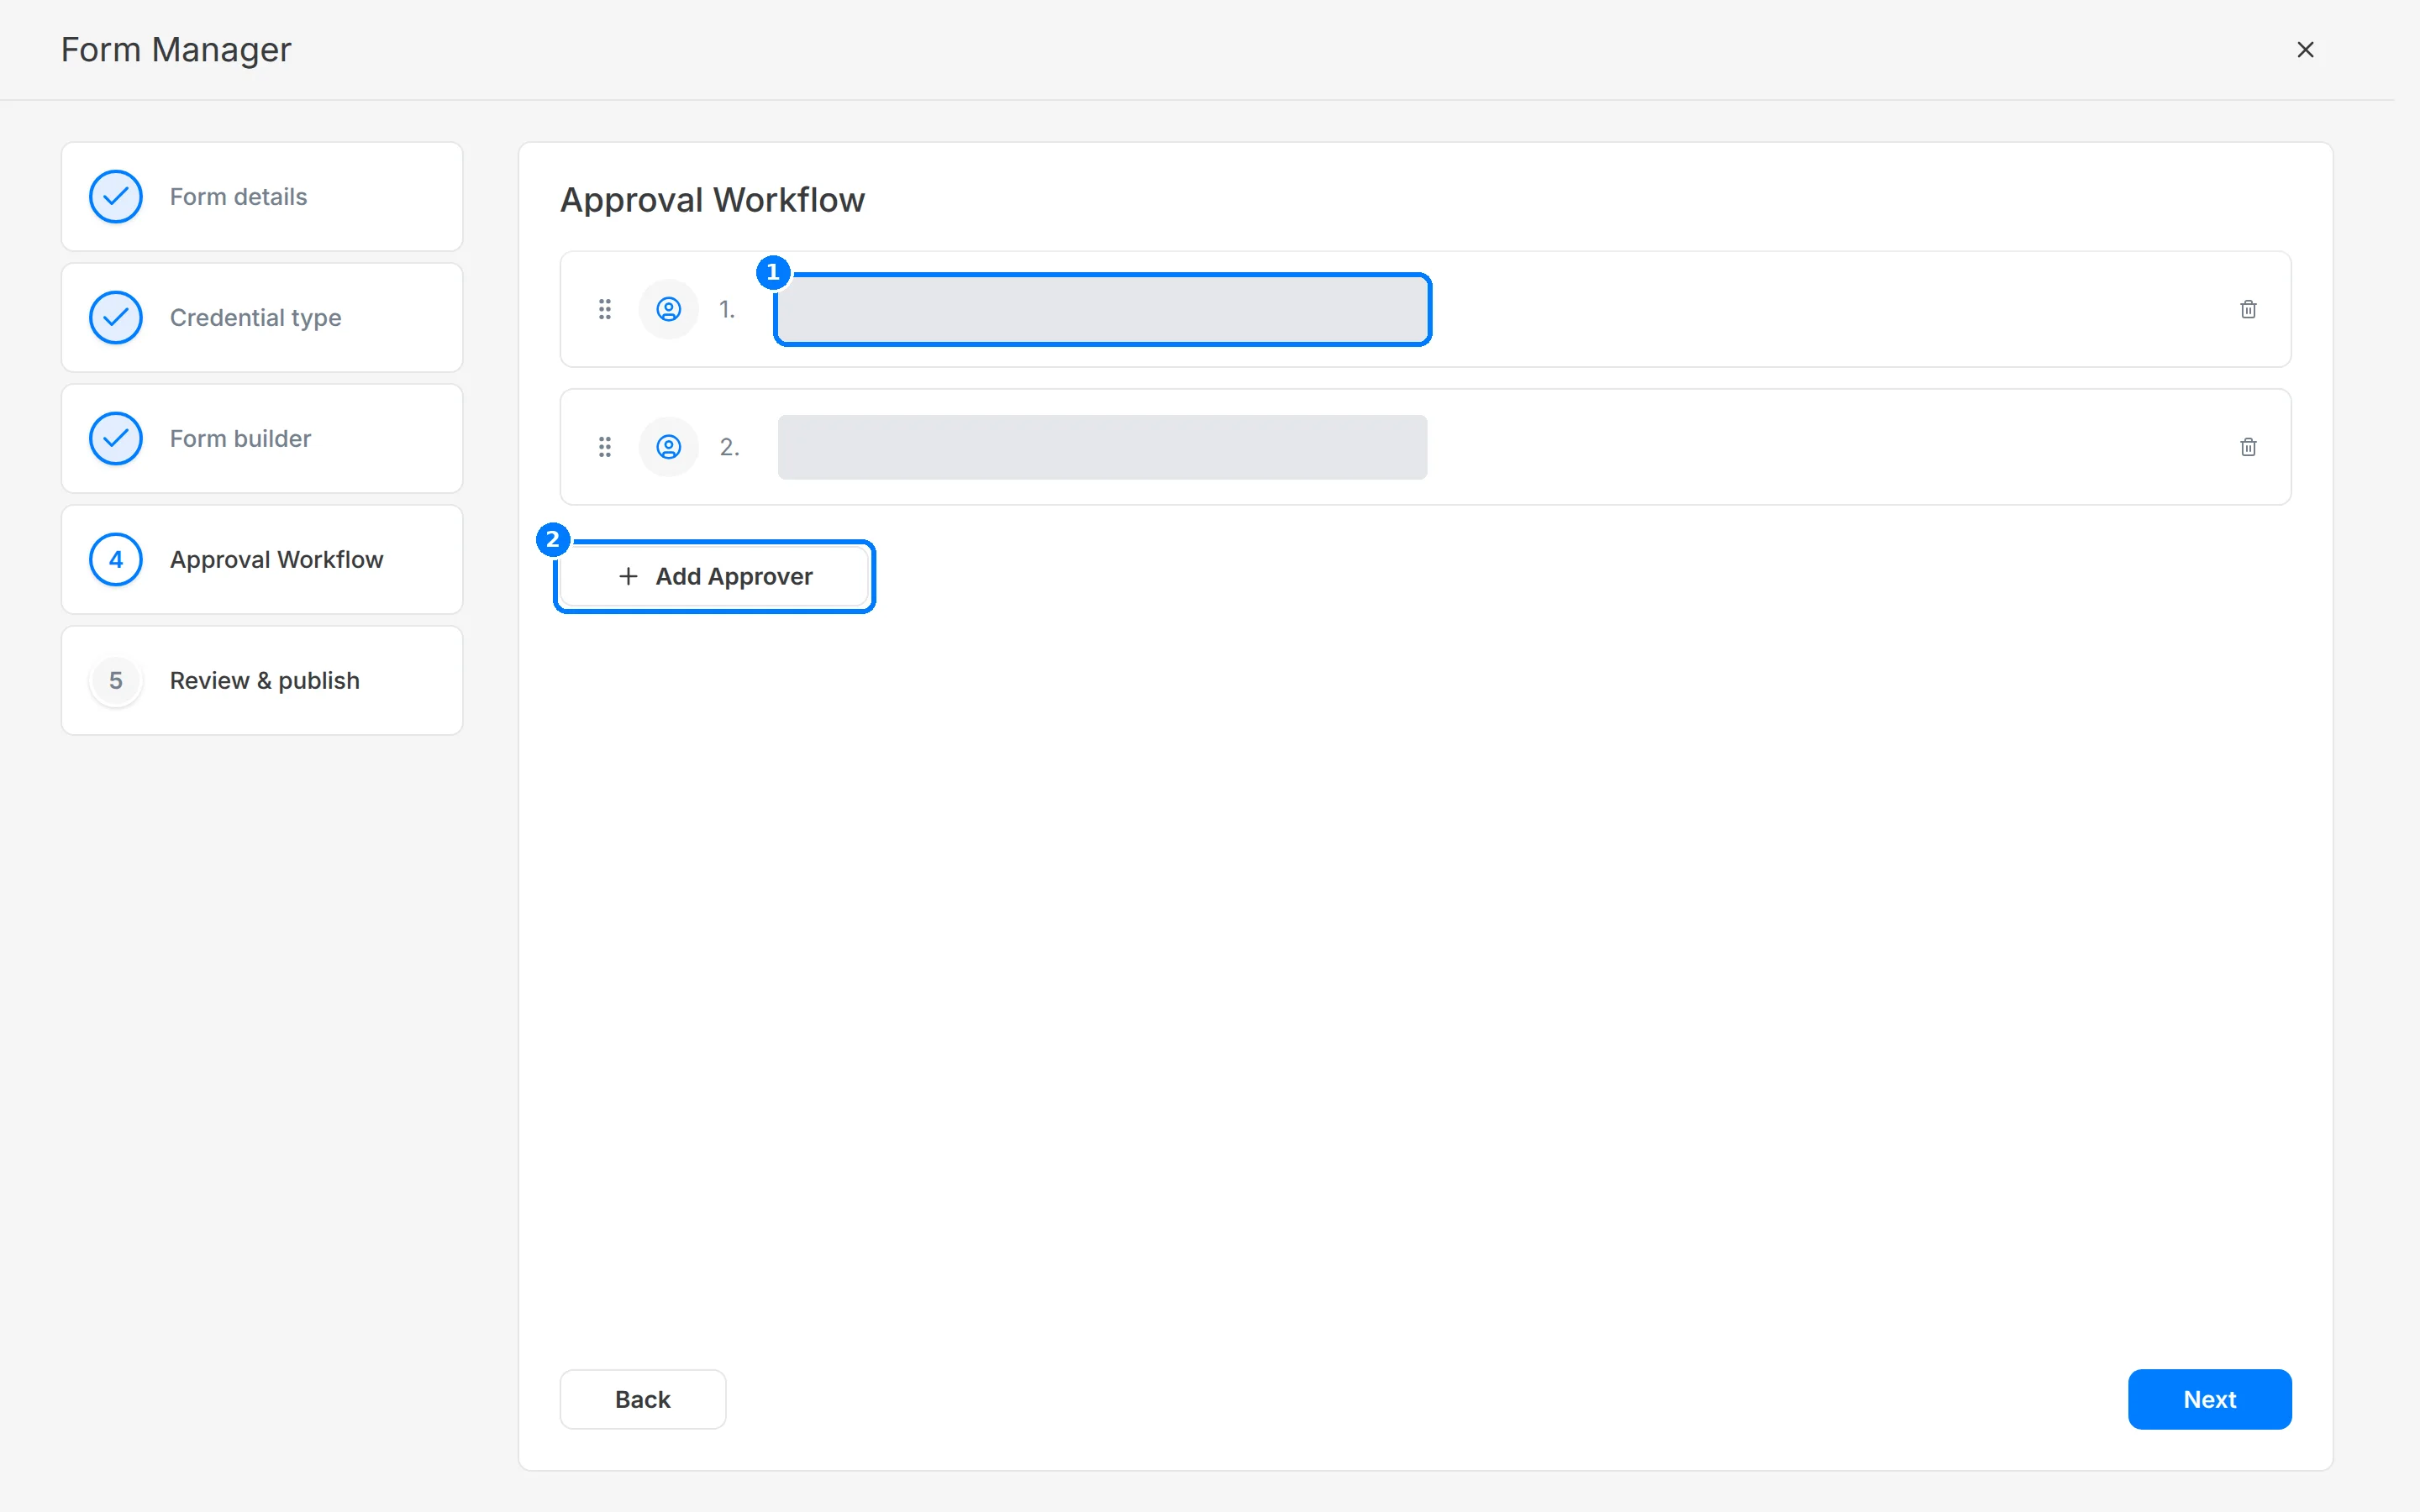Select the Approval Workflow step
The image size is (2420, 1512).
pos(262,560)
